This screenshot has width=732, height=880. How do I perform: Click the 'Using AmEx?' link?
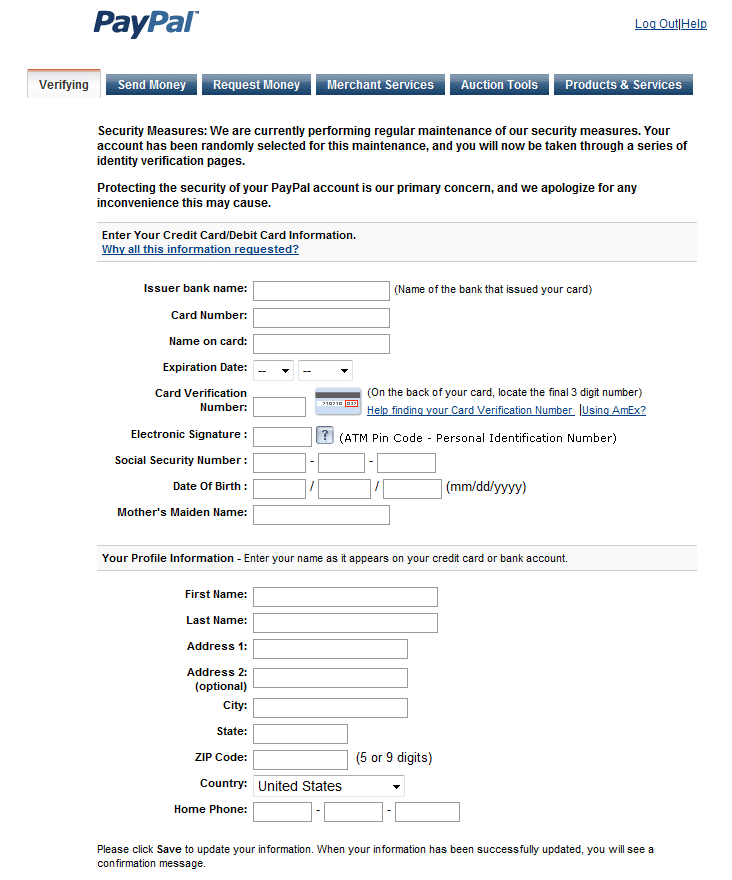(614, 410)
